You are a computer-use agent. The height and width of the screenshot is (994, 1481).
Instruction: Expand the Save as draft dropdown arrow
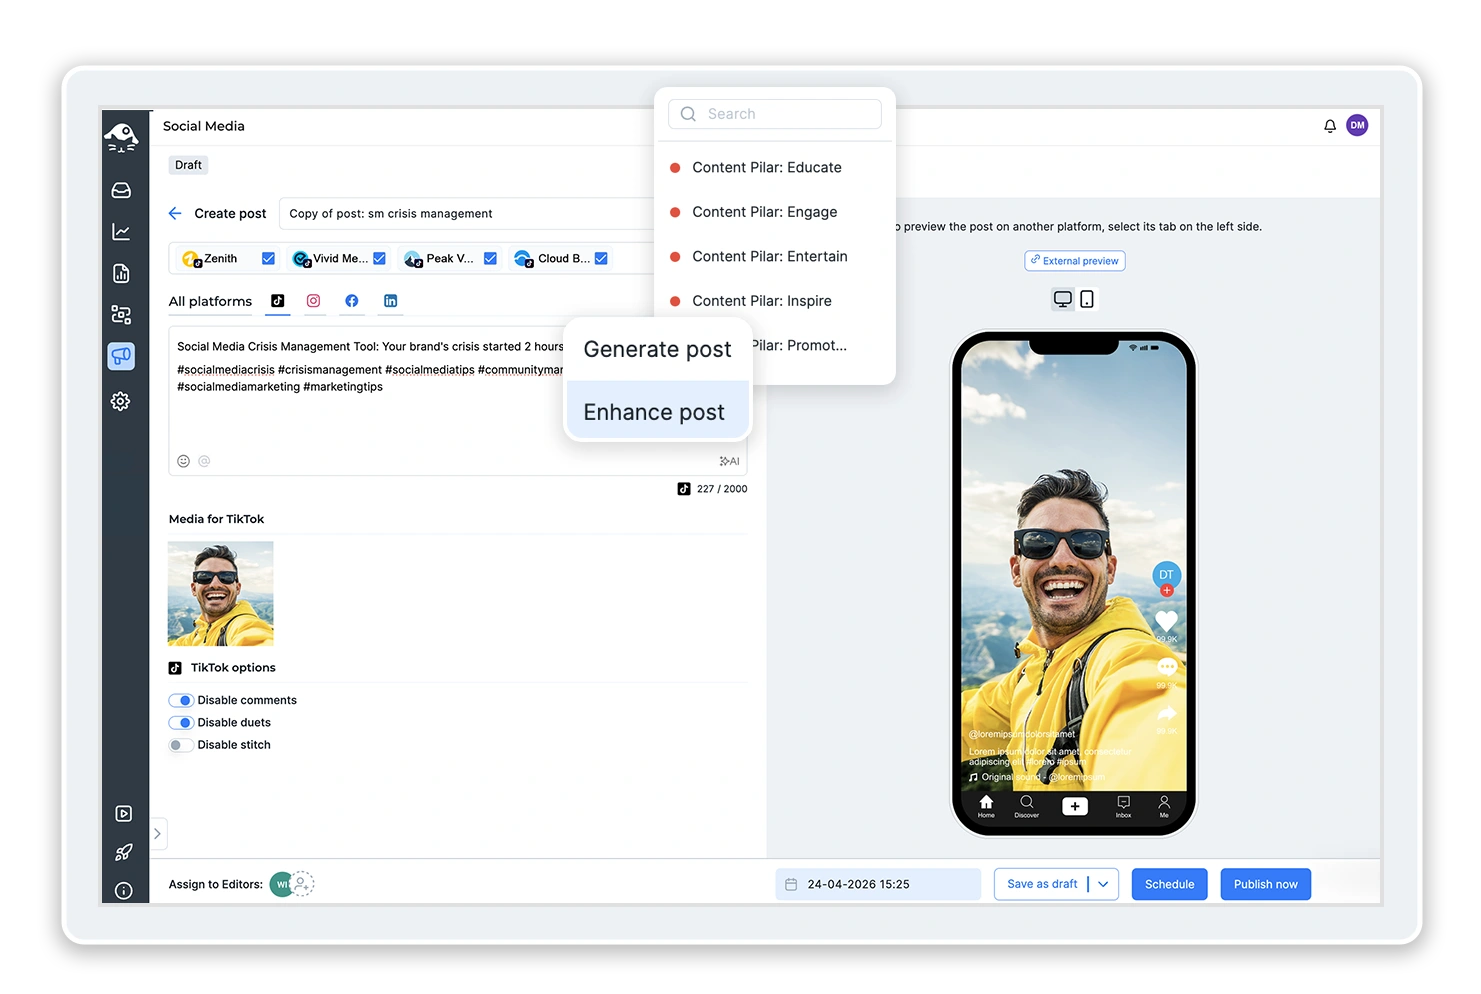pos(1103,884)
